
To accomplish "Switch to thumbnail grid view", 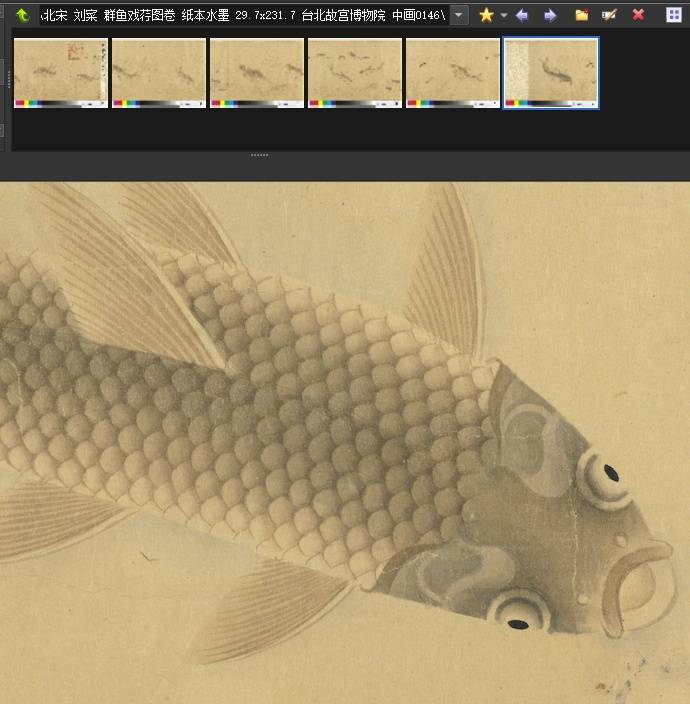I will point(673,15).
